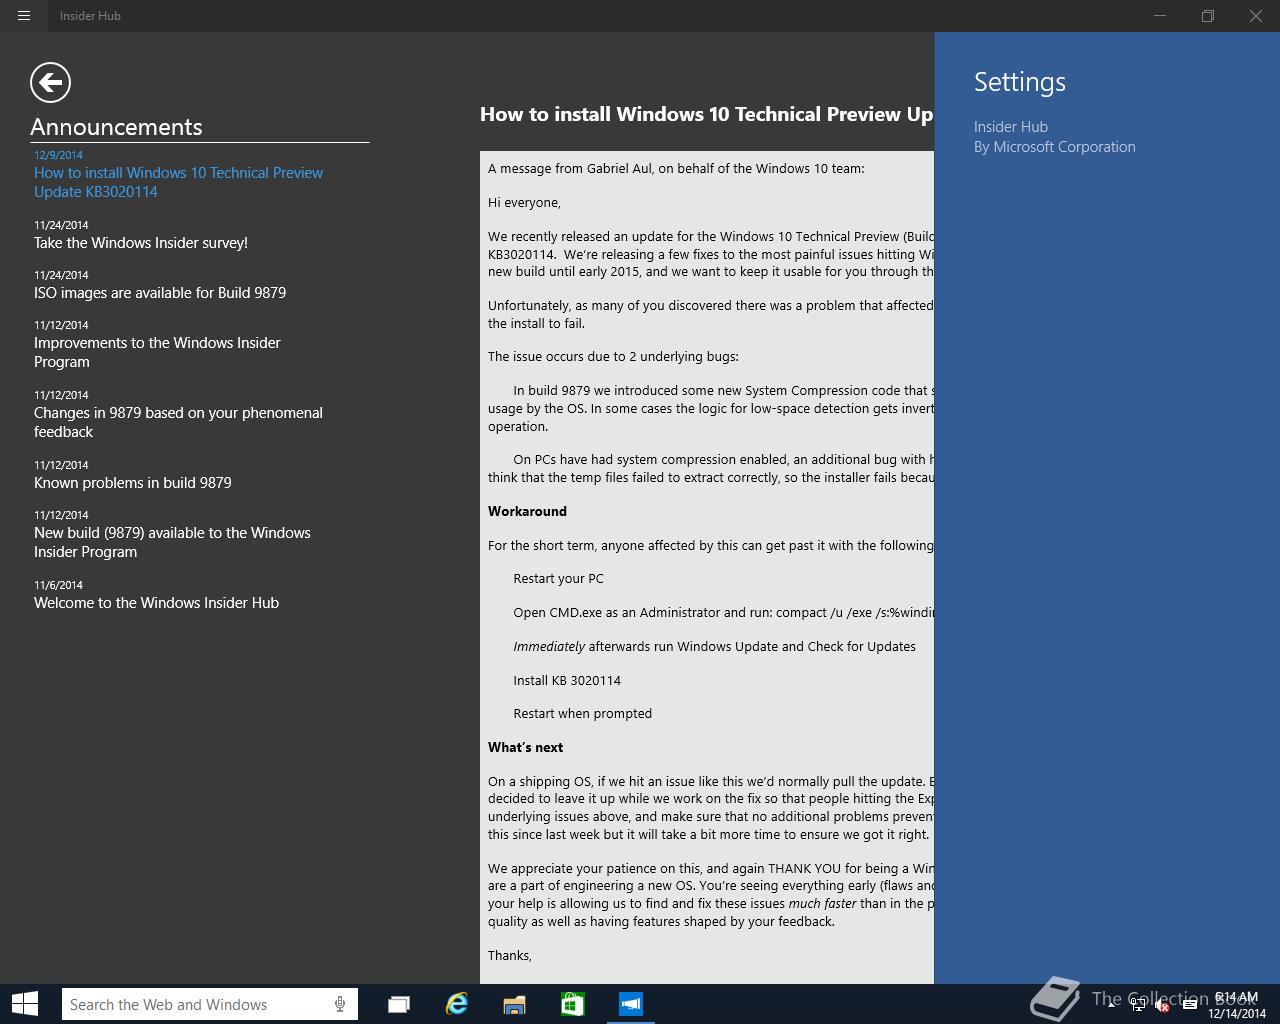Restore down the Insider Hub window
1280x1024 pixels.
1208,16
